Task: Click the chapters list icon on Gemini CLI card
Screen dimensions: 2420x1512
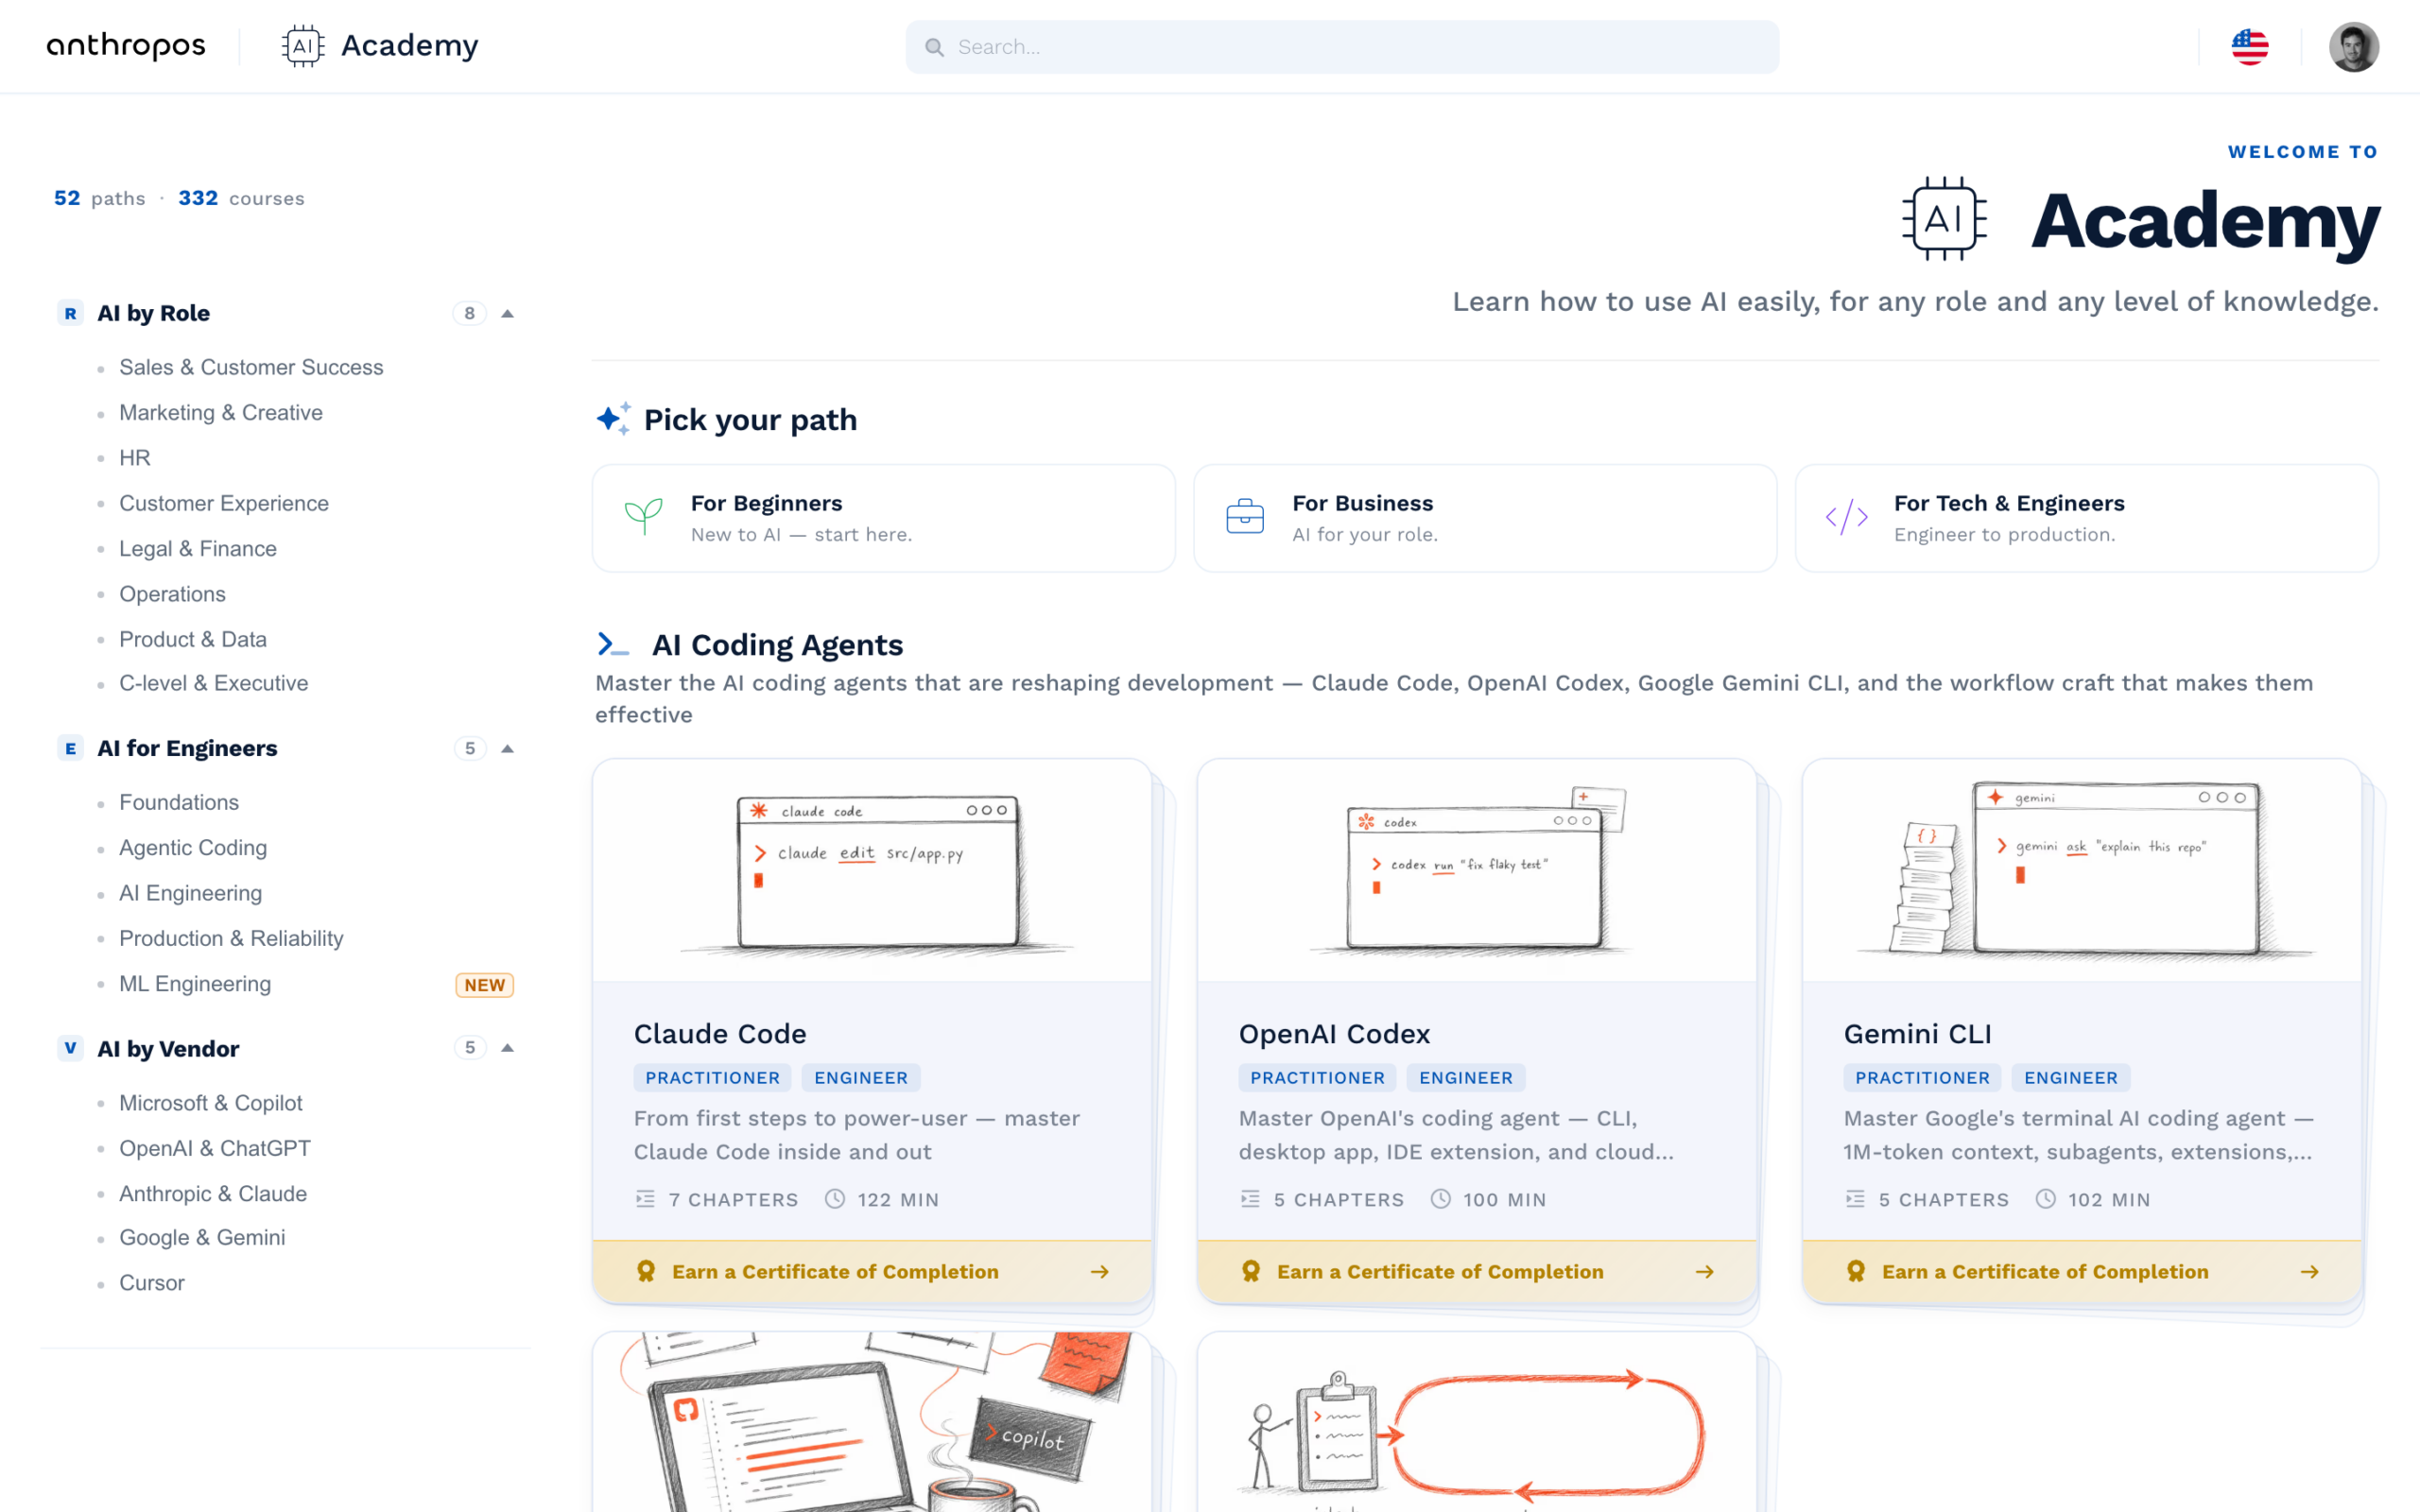Action: coord(1855,1199)
